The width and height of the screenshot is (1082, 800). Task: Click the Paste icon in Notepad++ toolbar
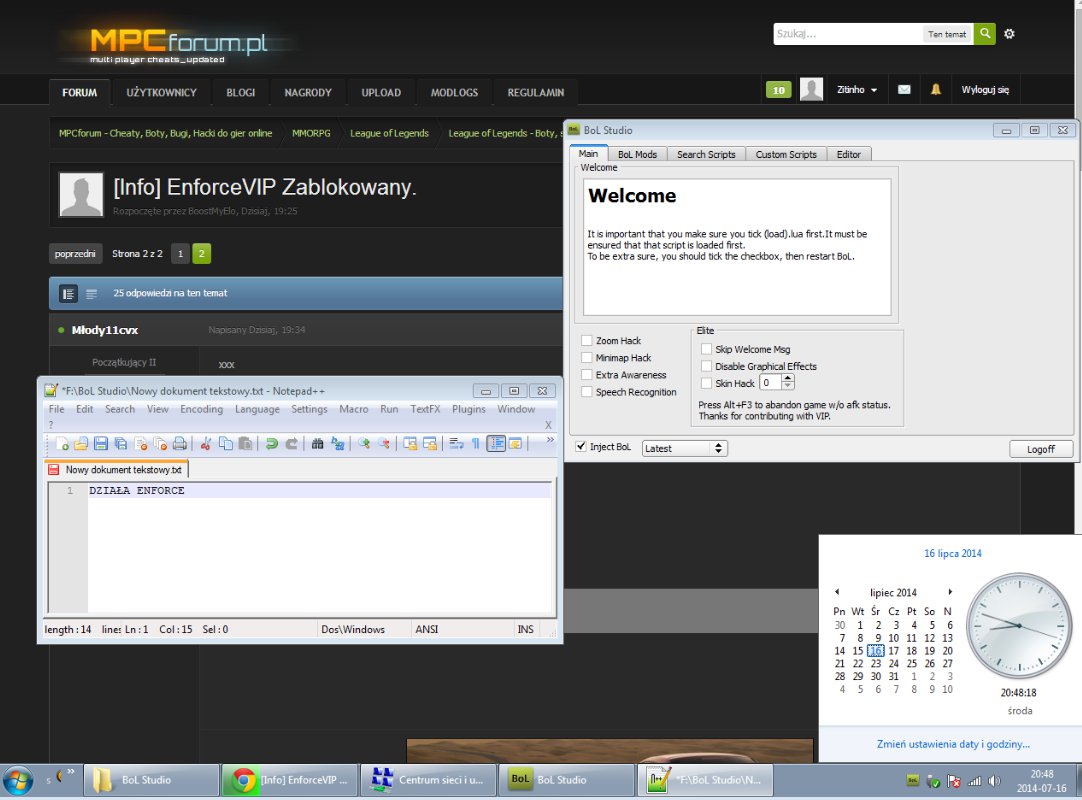pyautogui.click(x=245, y=443)
